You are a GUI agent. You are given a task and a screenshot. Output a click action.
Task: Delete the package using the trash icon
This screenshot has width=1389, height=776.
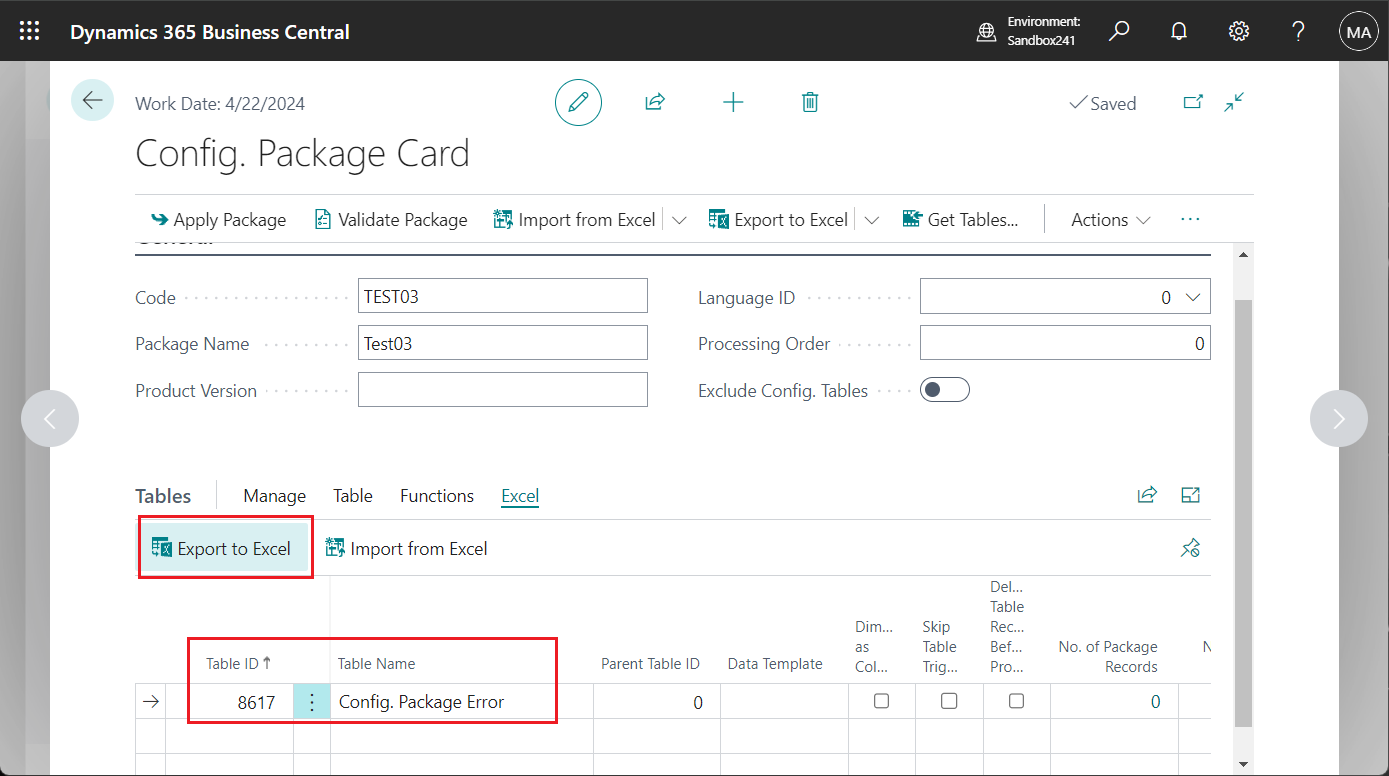pos(810,102)
